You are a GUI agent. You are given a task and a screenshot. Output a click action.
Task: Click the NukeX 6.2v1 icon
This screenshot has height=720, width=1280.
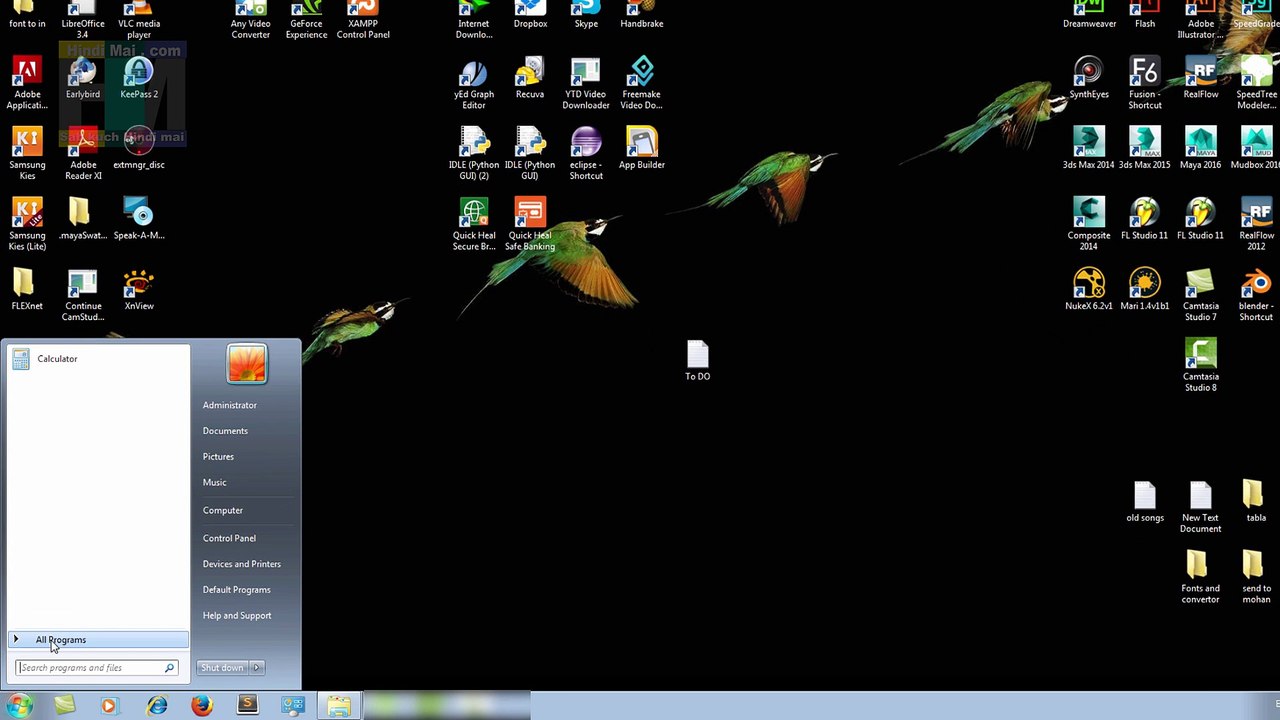(x=1089, y=290)
